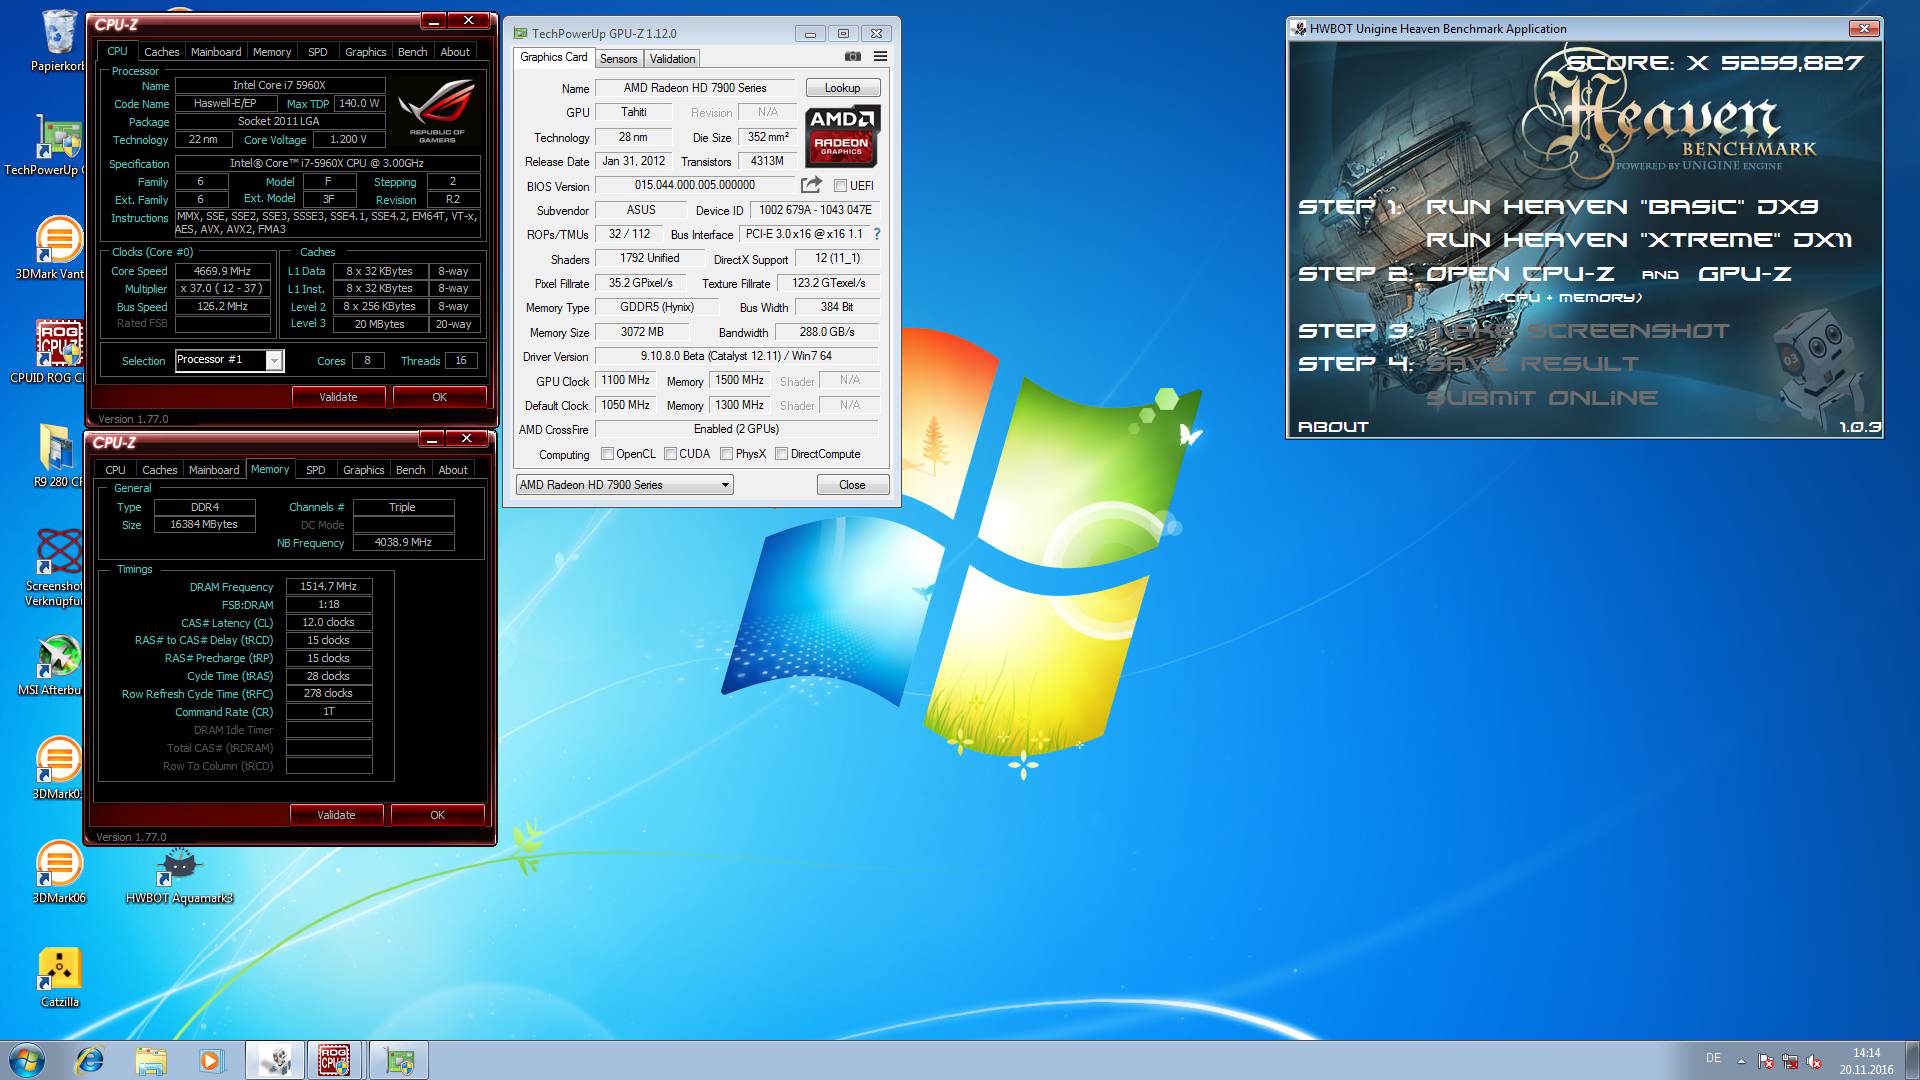Toggle the OpenCL checkbox
Screen dimensions: 1920x1080
point(607,454)
